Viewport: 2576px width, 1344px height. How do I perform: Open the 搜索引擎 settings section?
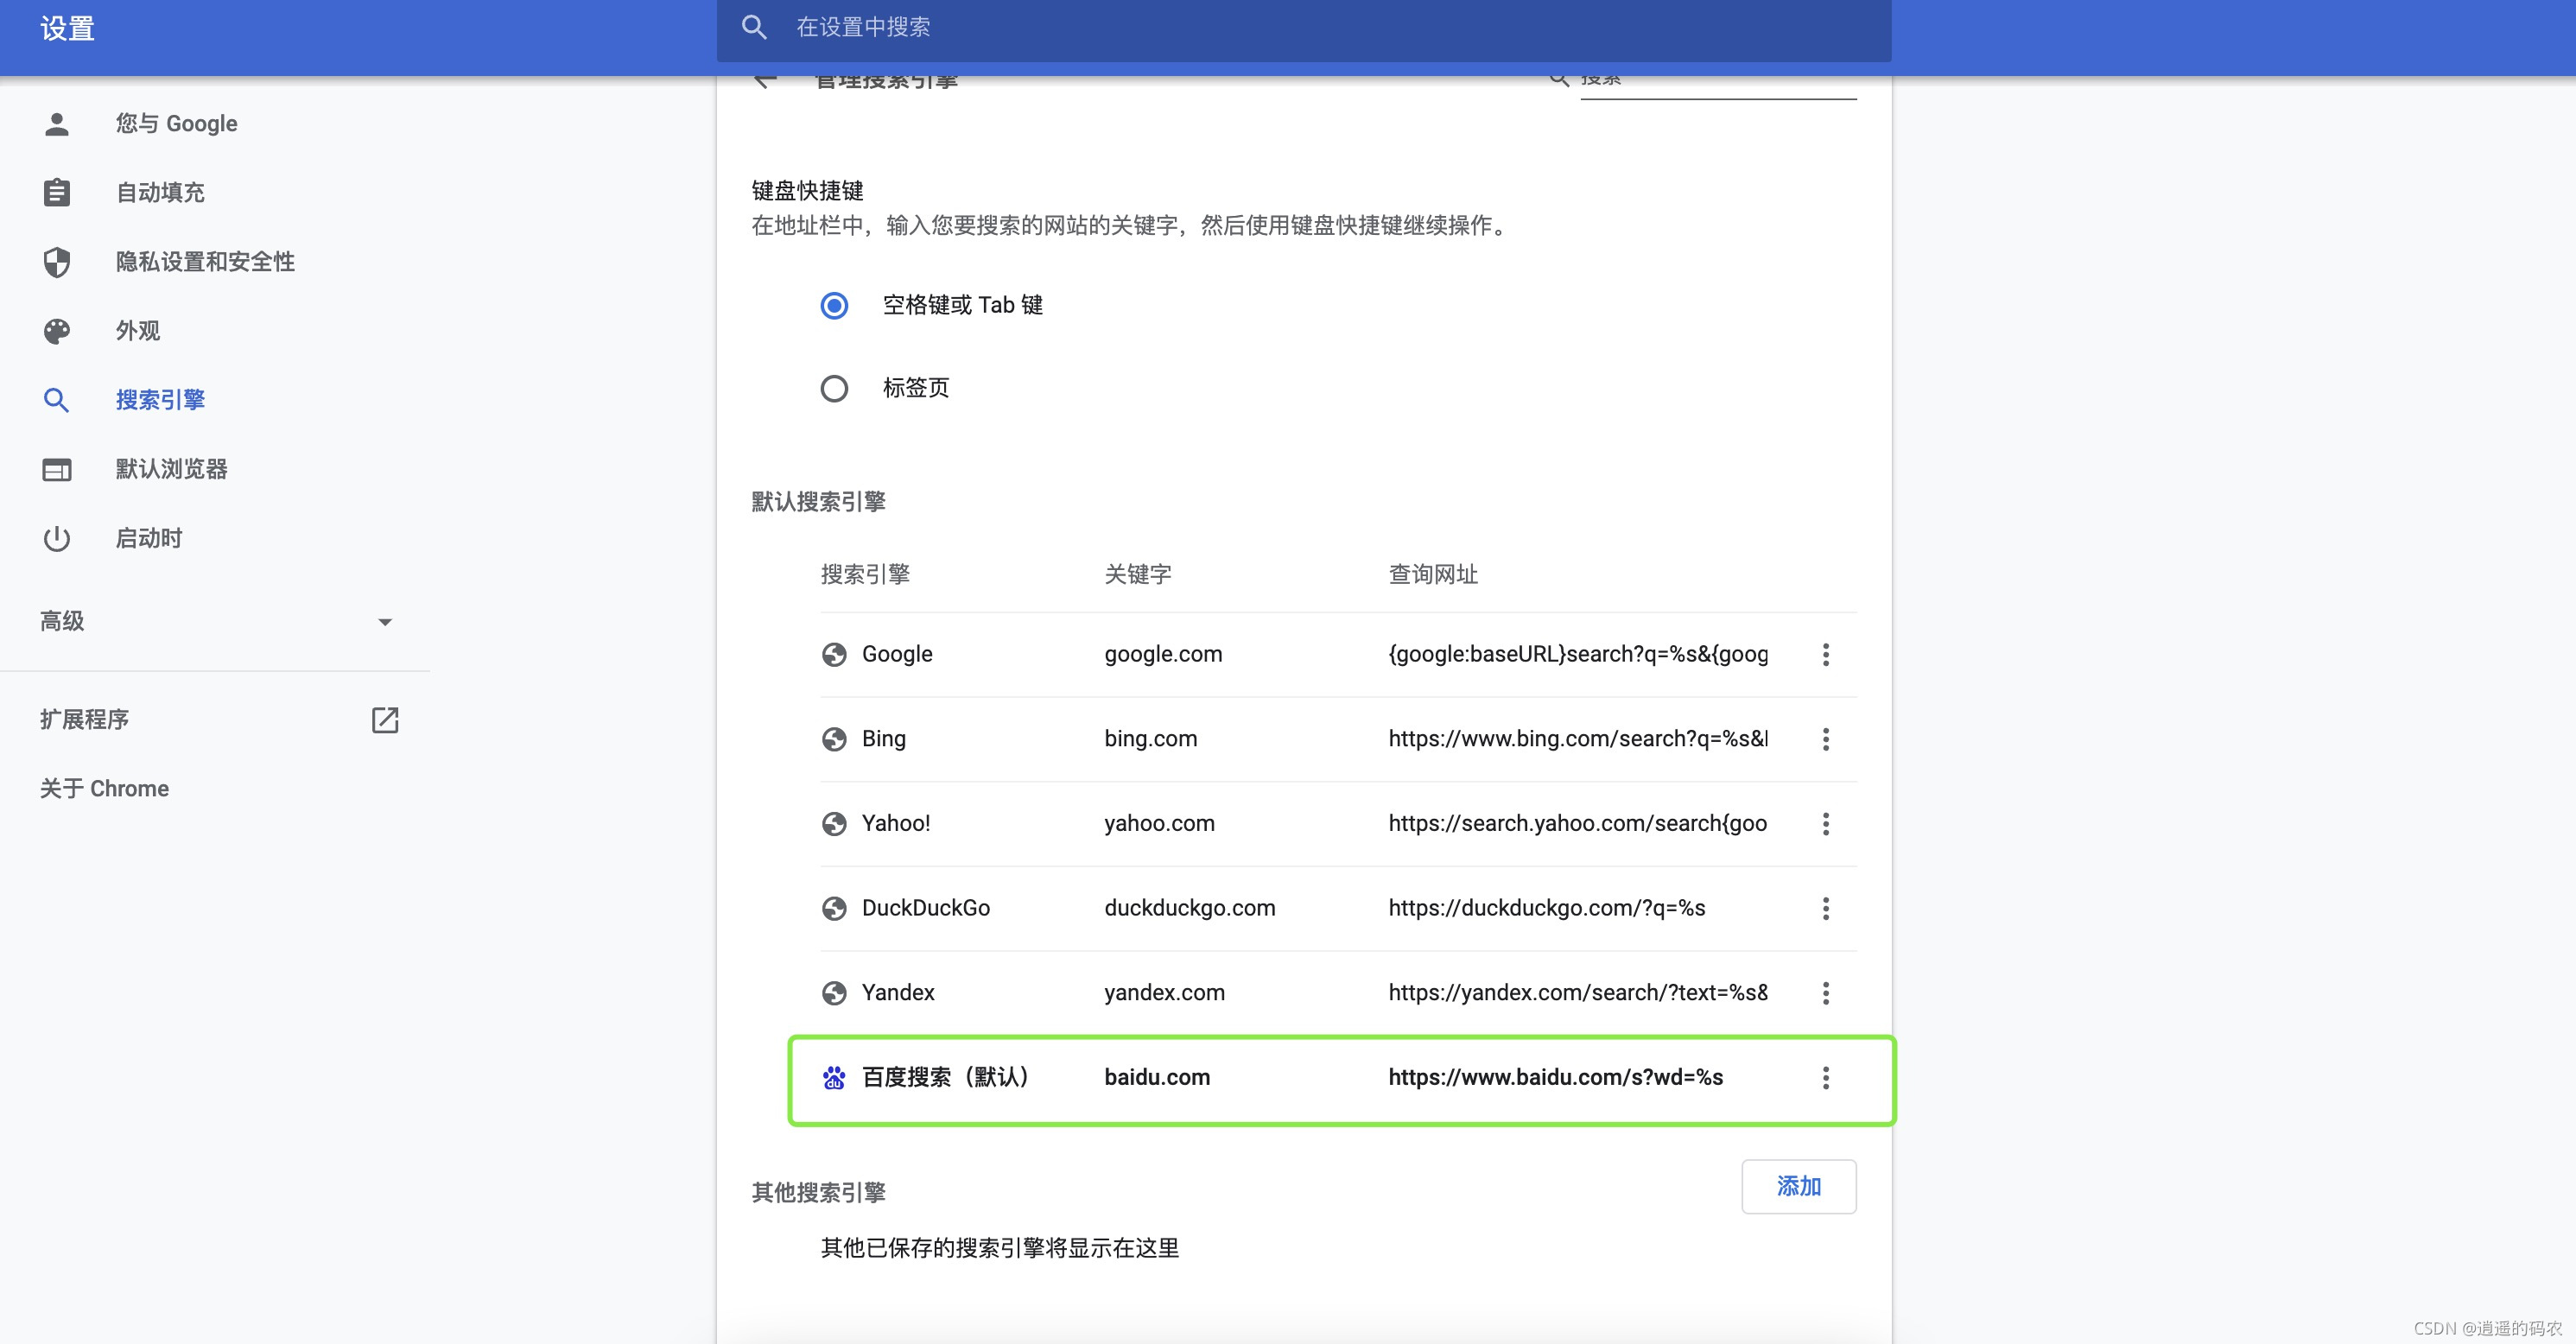[160, 400]
